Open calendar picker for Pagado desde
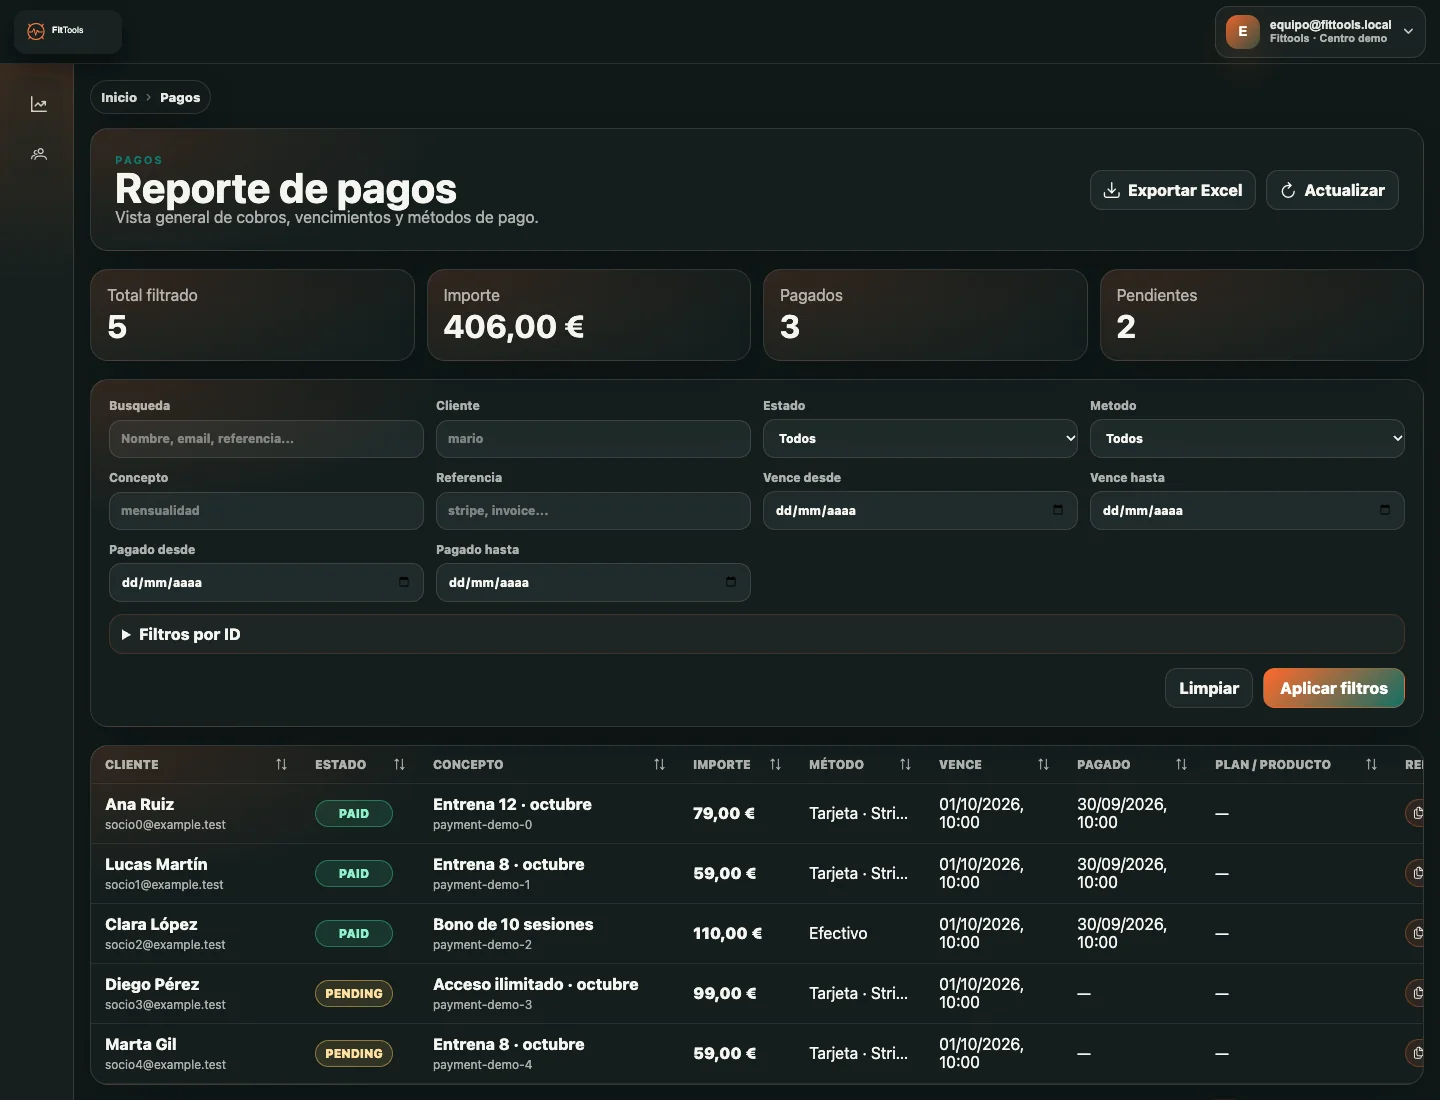1440x1100 pixels. coord(404,582)
